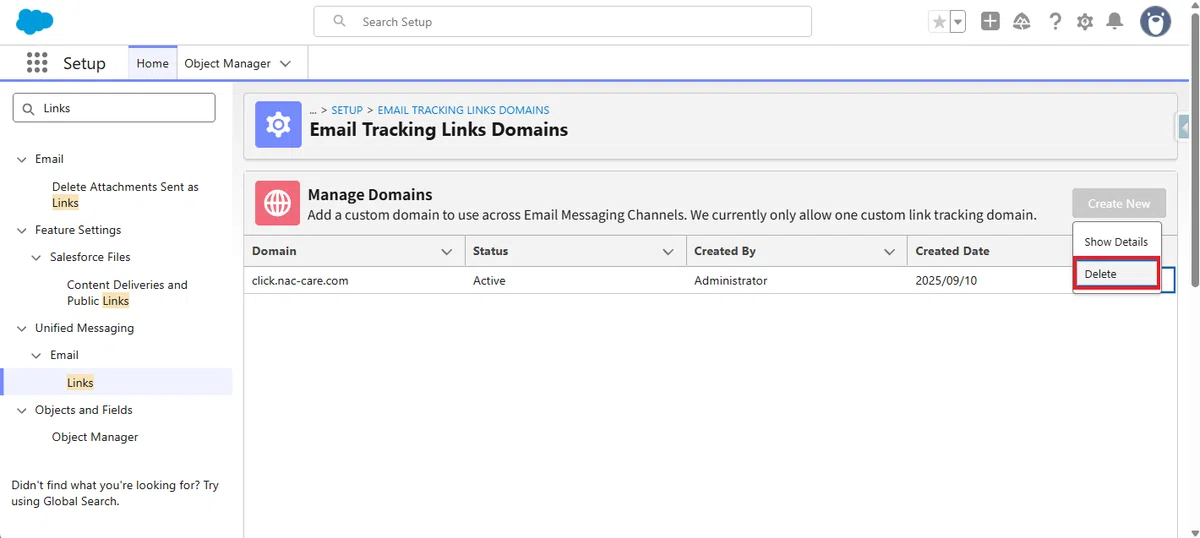The height and width of the screenshot is (538, 1200).
Task: Collapse the Feature Settings tree section
Action: coord(23,230)
